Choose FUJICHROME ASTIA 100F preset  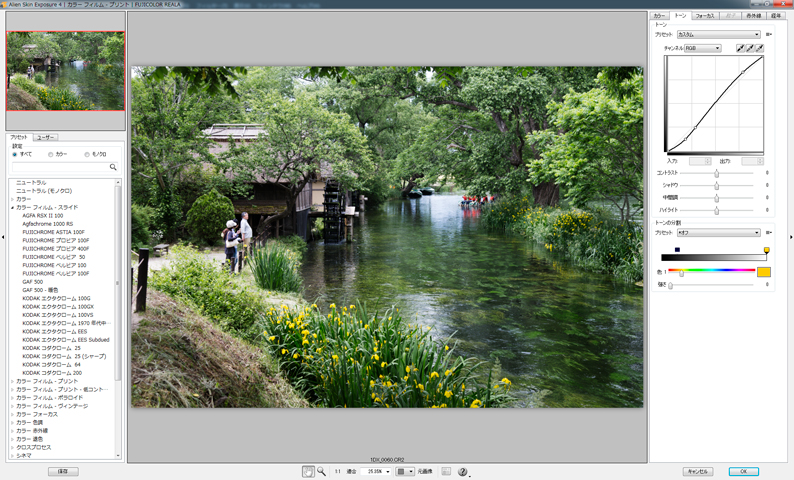(x=54, y=232)
